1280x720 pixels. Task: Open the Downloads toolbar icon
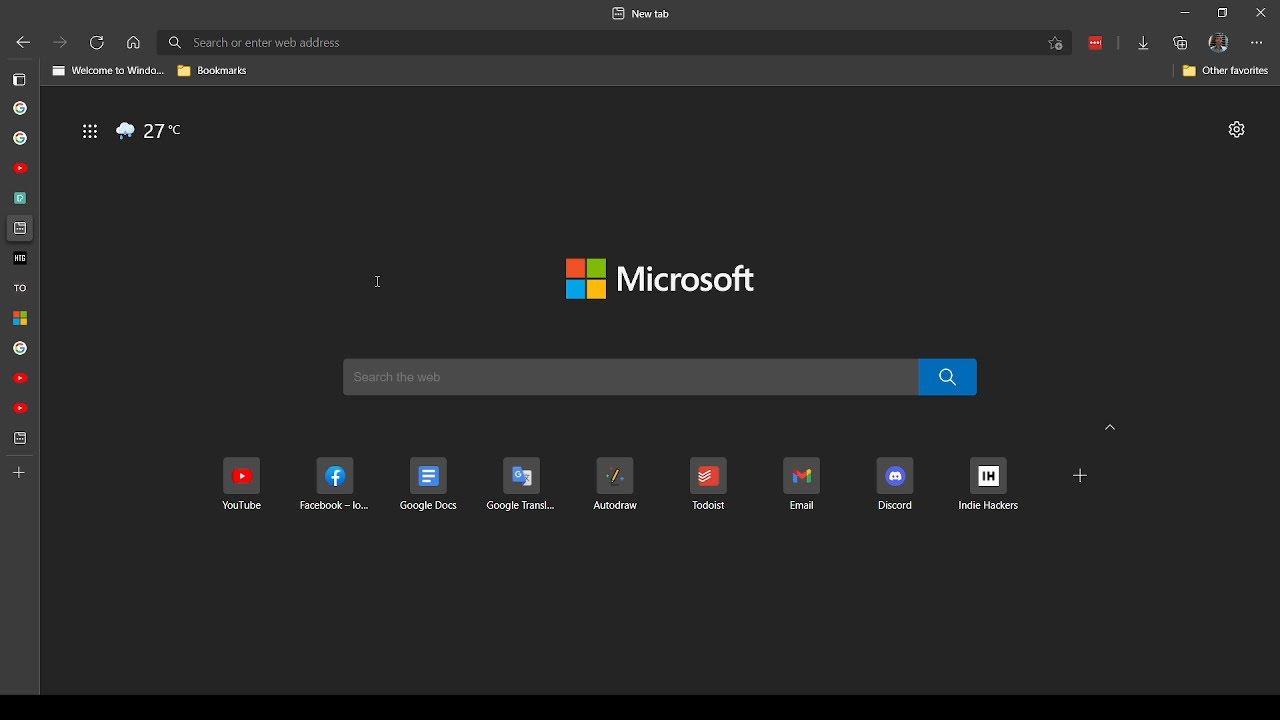[x=1144, y=43]
